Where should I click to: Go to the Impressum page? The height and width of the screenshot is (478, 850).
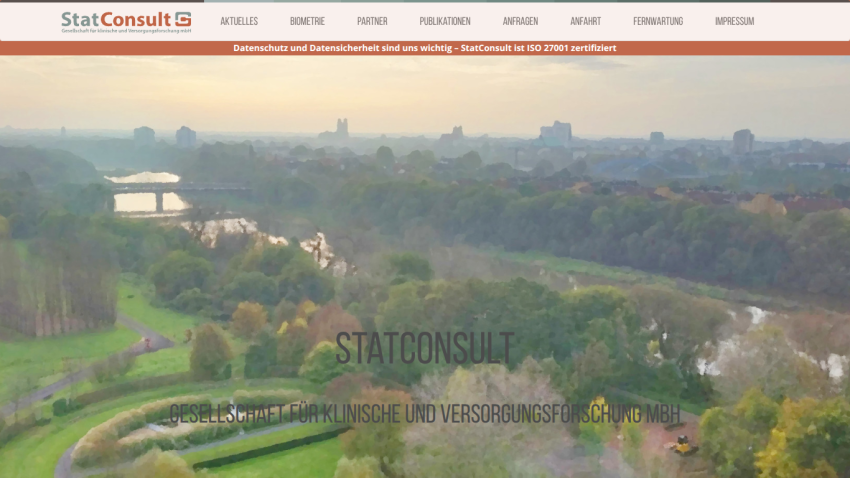[x=735, y=22]
